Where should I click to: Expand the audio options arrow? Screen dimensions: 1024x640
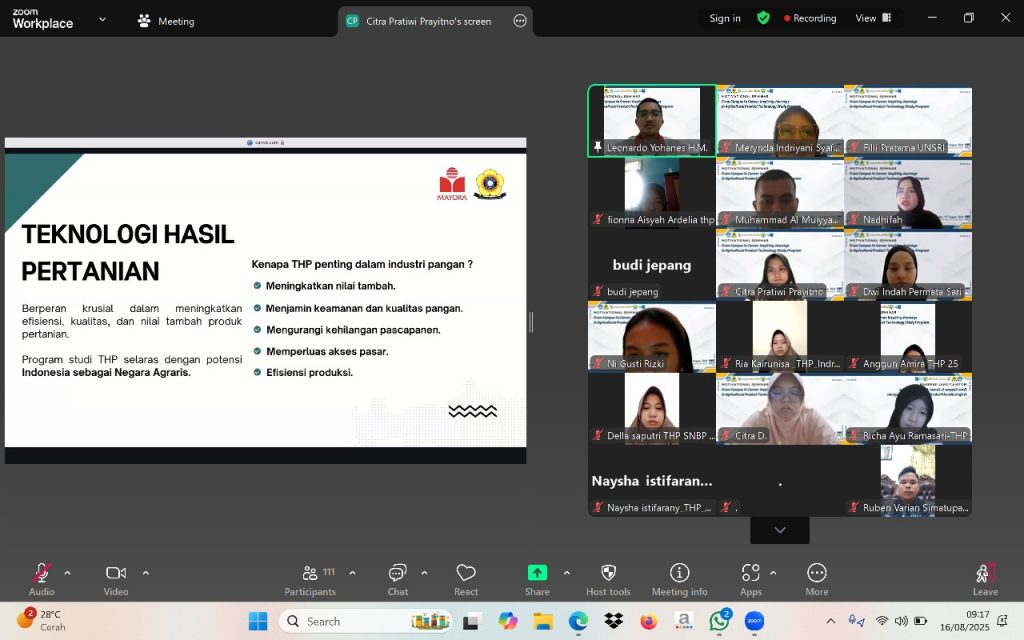coord(68,573)
